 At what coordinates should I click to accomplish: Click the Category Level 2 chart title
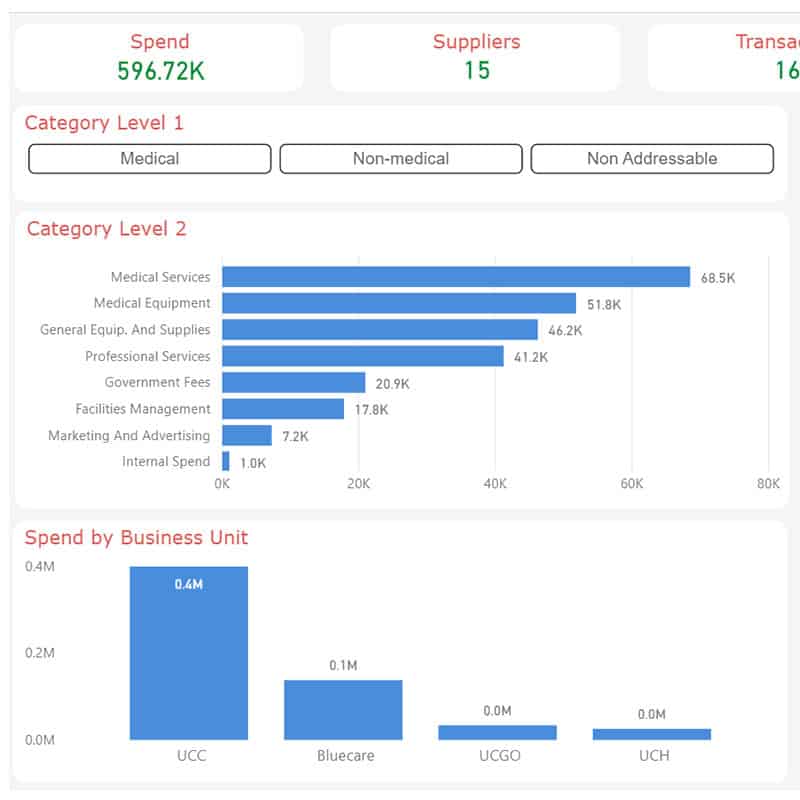point(106,229)
